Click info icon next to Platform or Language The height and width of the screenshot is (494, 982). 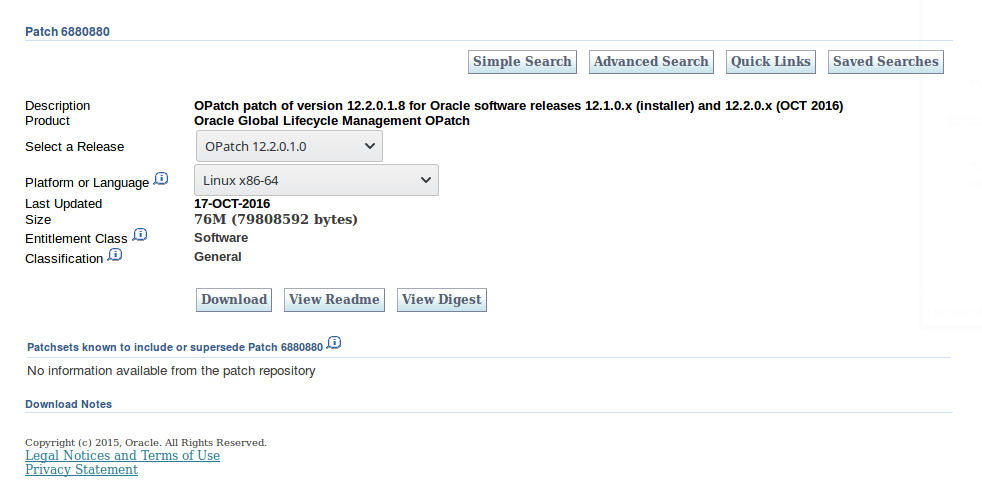pos(161,179)
